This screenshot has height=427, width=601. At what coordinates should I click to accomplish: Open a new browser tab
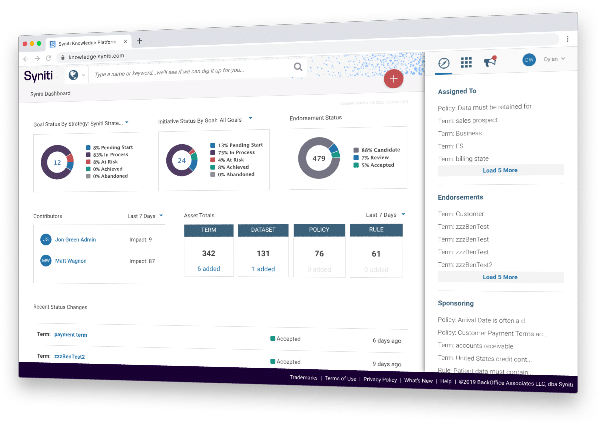[139, 41]
